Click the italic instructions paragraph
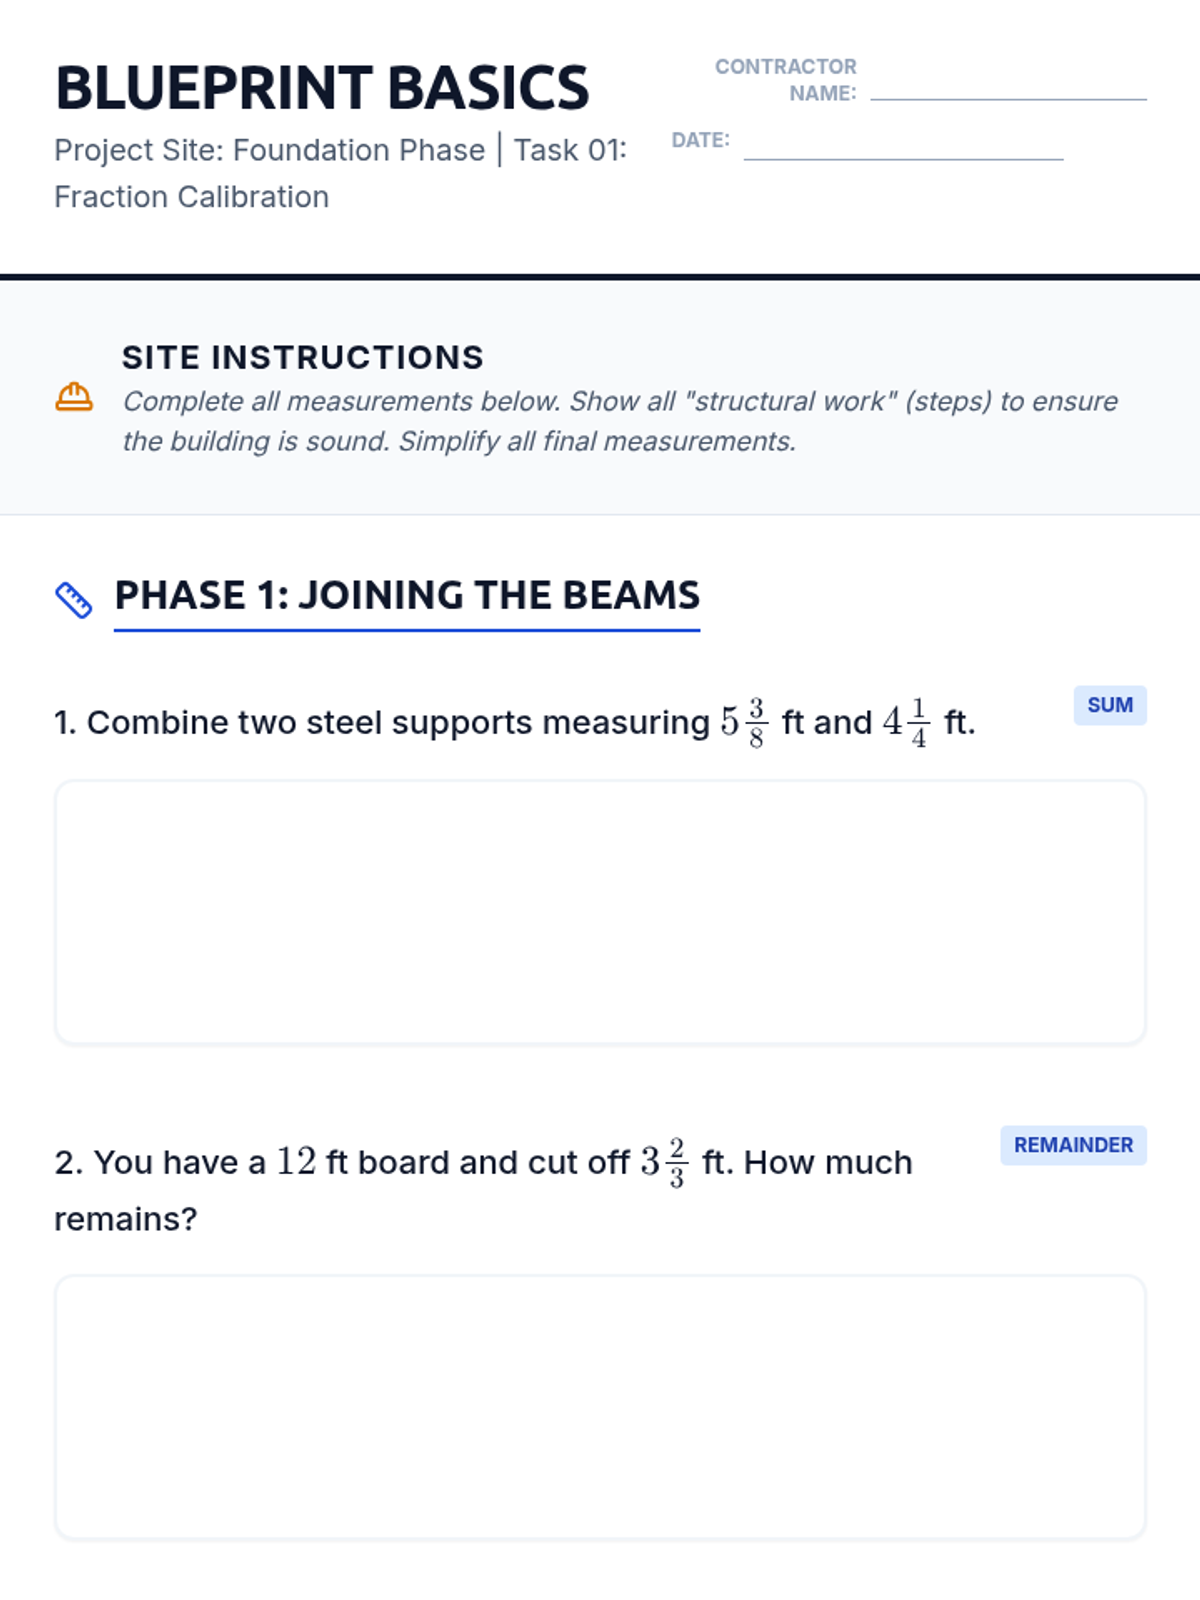The height and width of the screenshot is (1600, 1200). point(620,421)
